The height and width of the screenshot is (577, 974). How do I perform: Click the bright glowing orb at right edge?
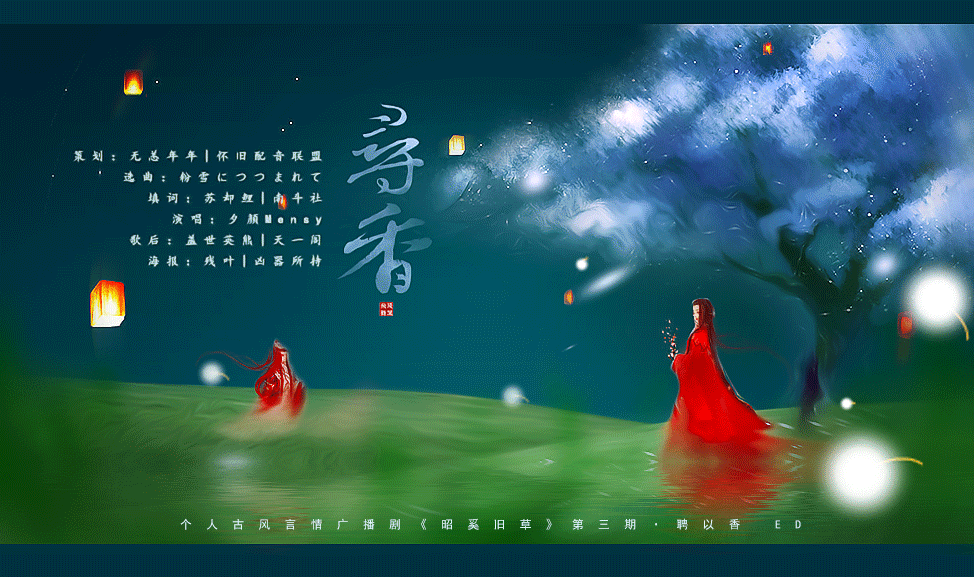pyautogui.click(x=937, y=298)
